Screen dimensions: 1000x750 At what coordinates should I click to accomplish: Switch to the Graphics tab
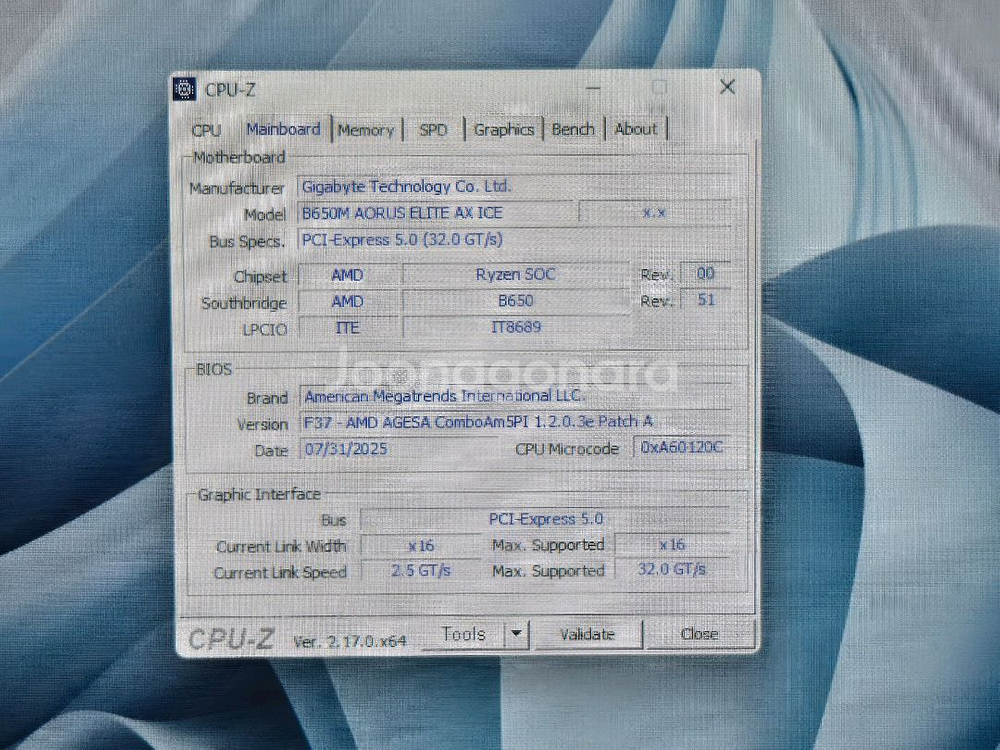503,129
